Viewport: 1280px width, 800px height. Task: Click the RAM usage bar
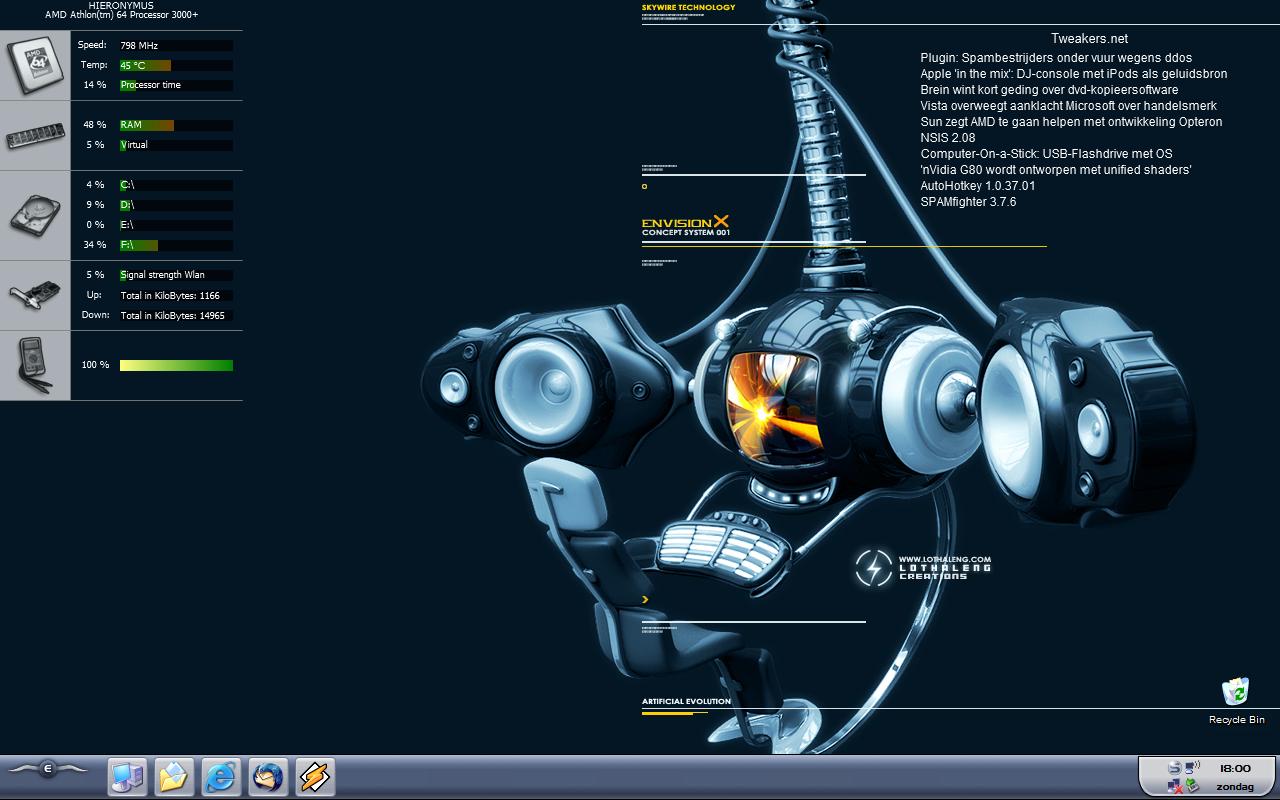tap(176, 125)
